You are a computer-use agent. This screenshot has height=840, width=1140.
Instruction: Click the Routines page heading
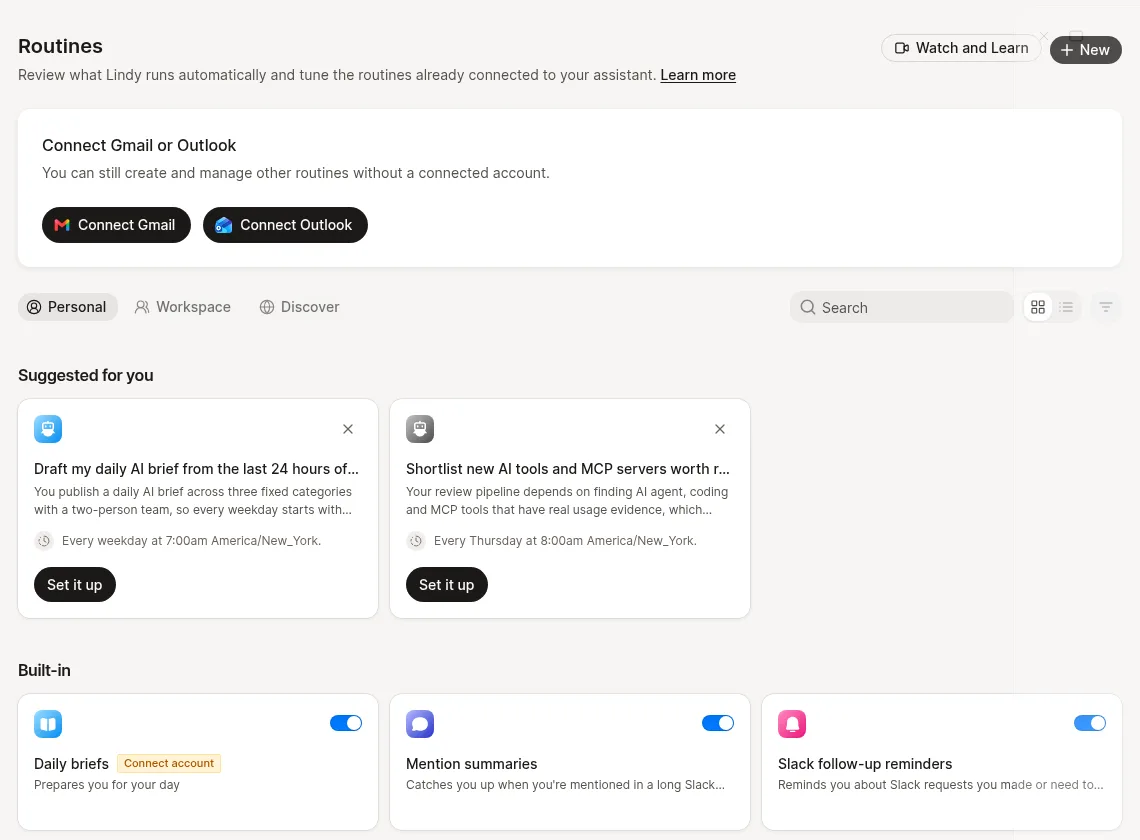tap(60, 46)
